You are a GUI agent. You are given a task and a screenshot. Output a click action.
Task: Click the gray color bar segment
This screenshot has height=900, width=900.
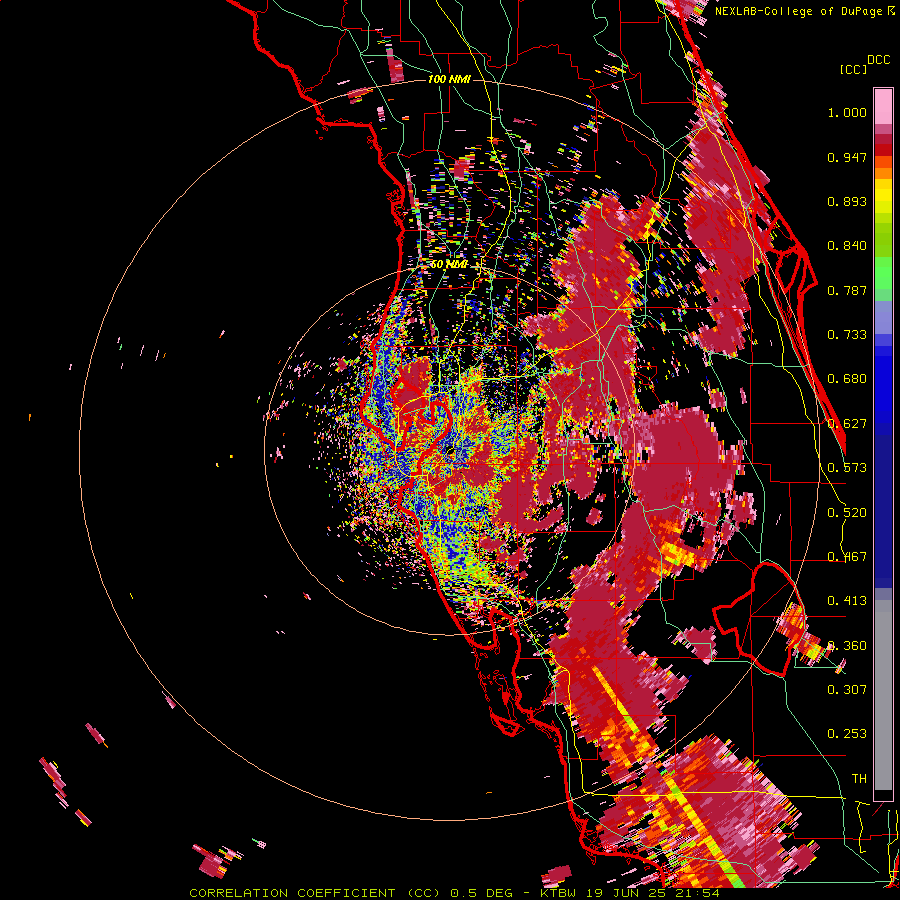883,695
